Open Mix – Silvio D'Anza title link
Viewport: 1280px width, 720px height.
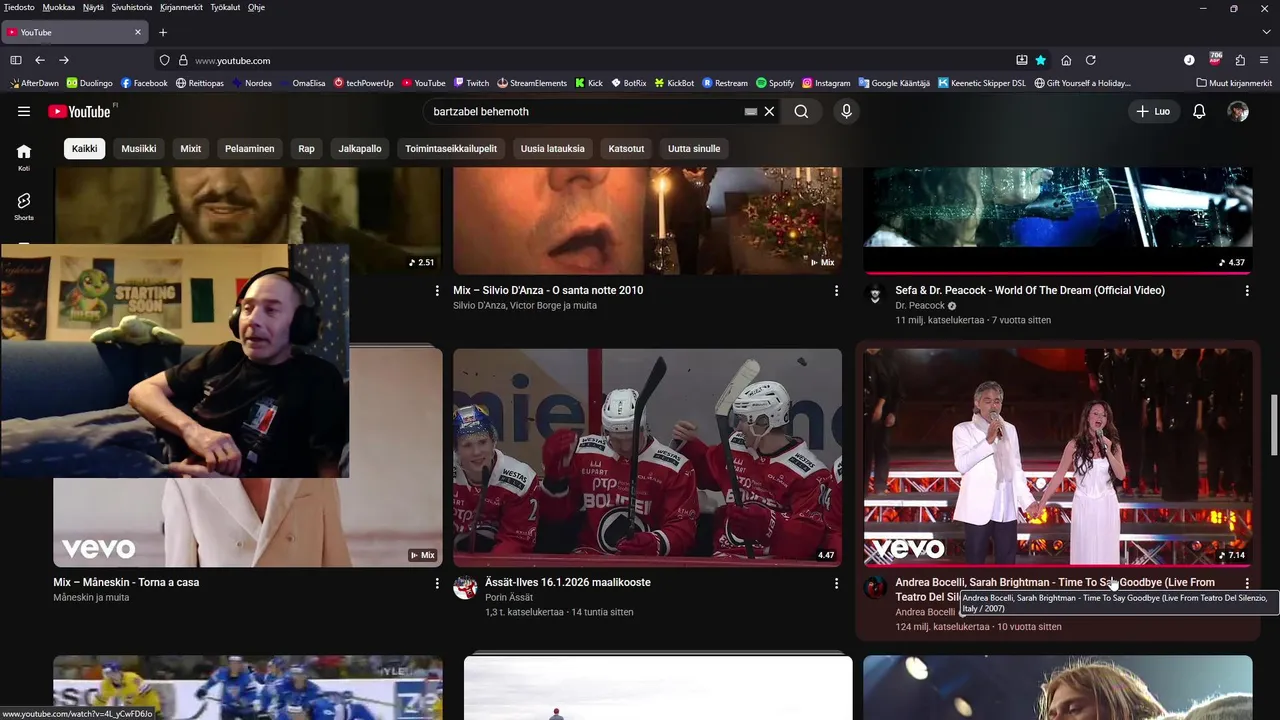coord(548,290)
